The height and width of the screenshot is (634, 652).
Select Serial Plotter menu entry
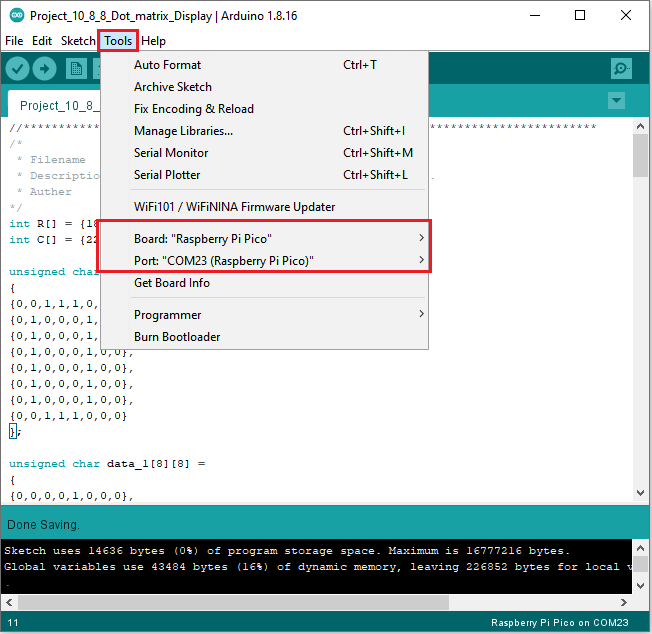pos(264,175)
